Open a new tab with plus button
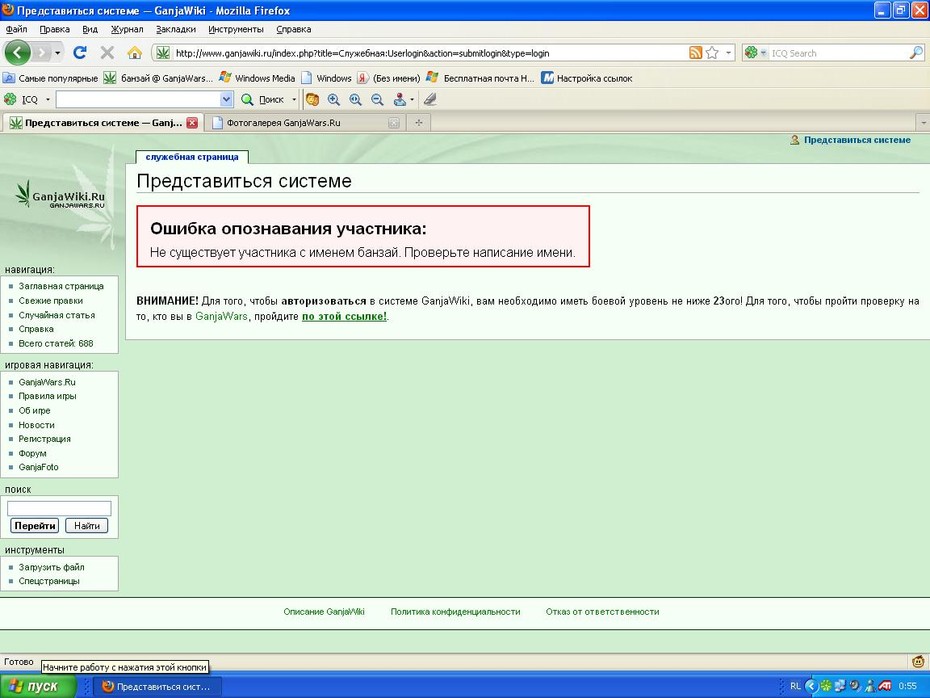 (419, 123)
